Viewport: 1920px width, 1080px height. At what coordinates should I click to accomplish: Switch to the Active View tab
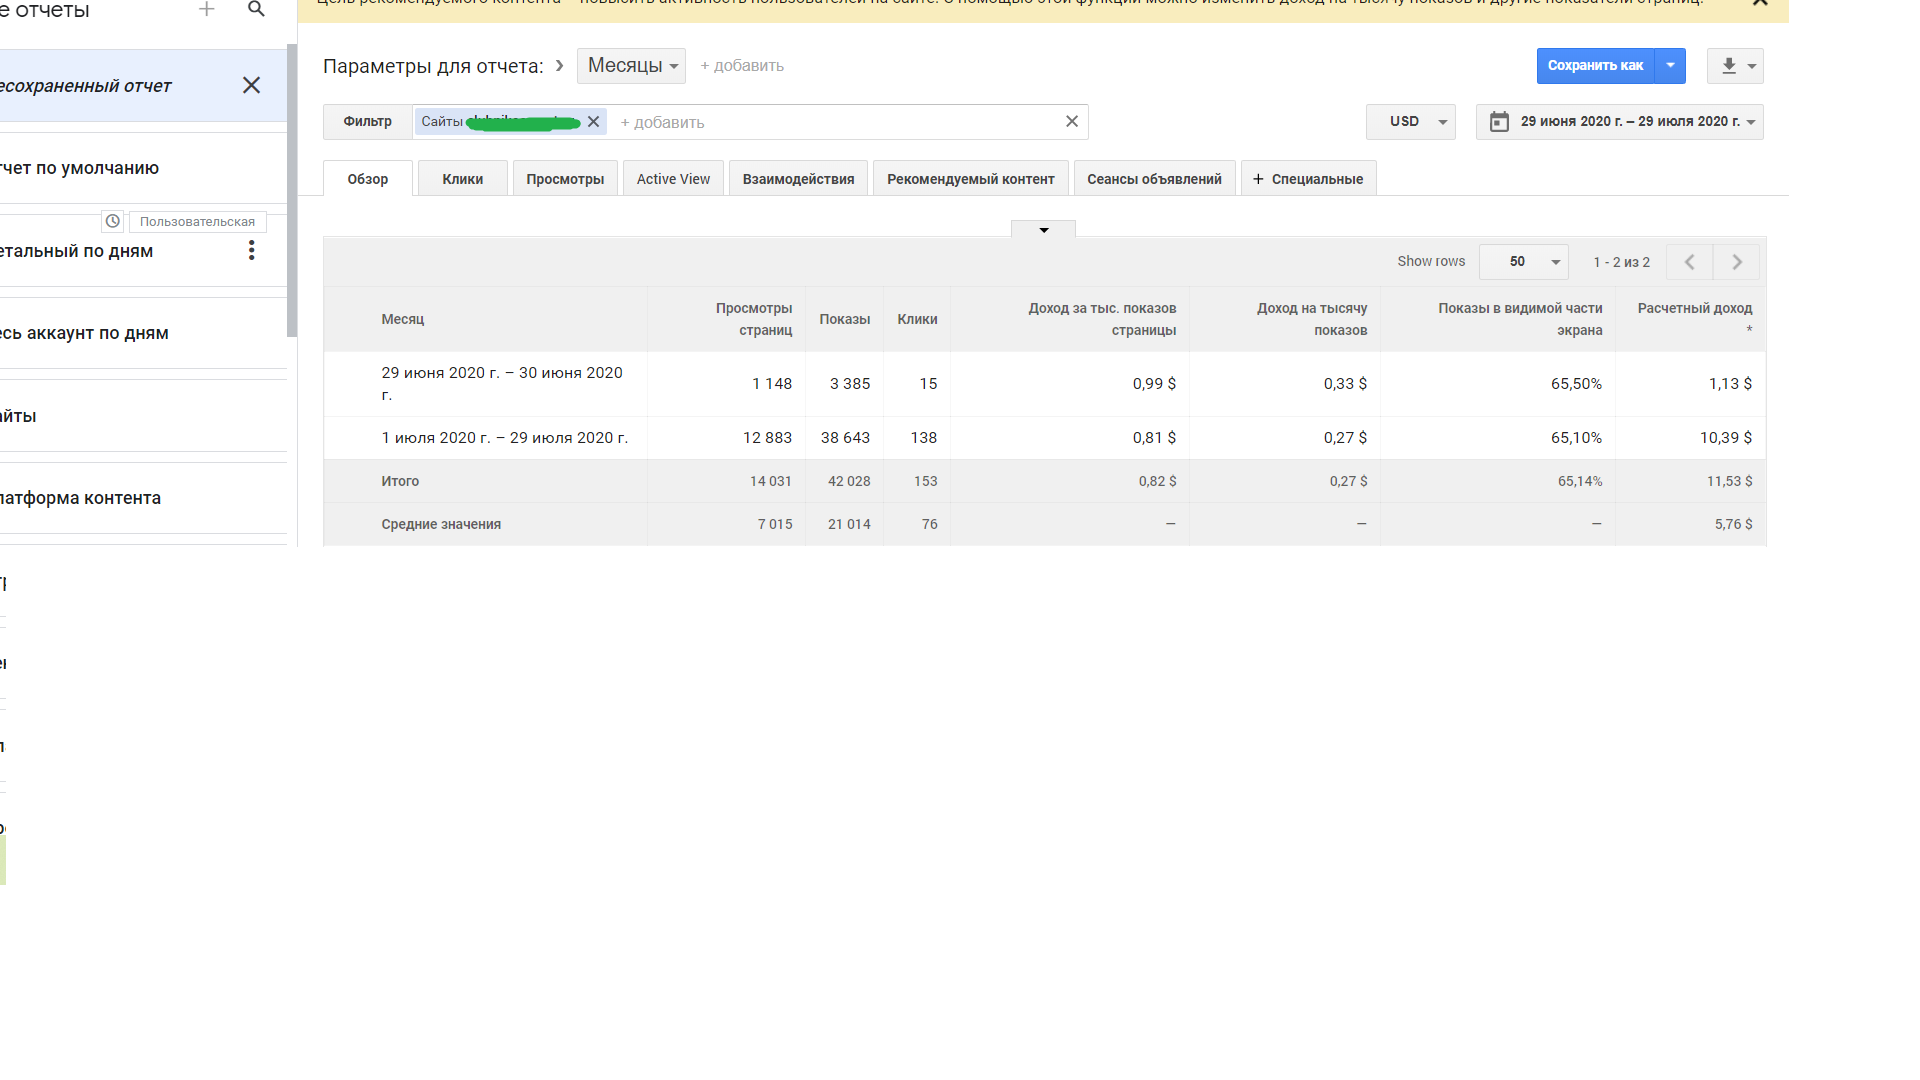[x=673, y=179]
